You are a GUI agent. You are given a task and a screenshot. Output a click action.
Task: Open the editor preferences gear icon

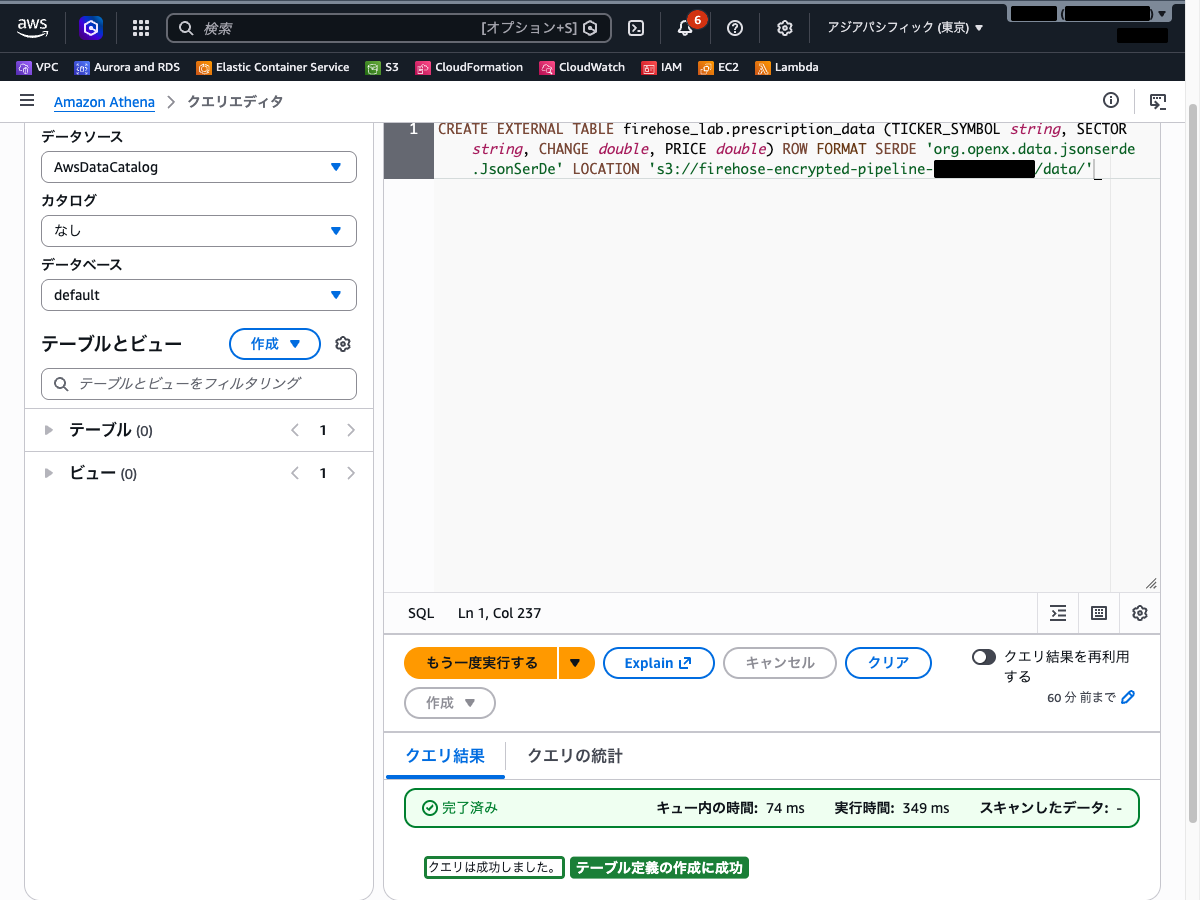click(1140, 613)
